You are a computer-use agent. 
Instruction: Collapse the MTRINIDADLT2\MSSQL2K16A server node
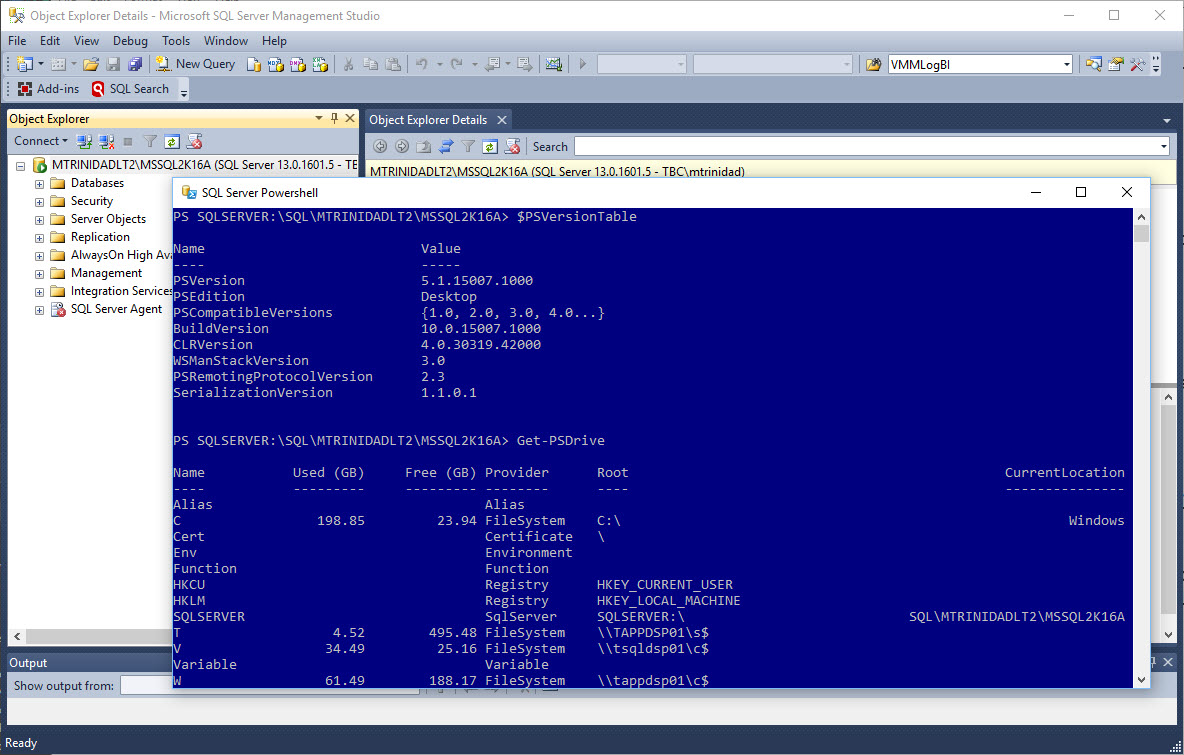[x=21, y=165]
